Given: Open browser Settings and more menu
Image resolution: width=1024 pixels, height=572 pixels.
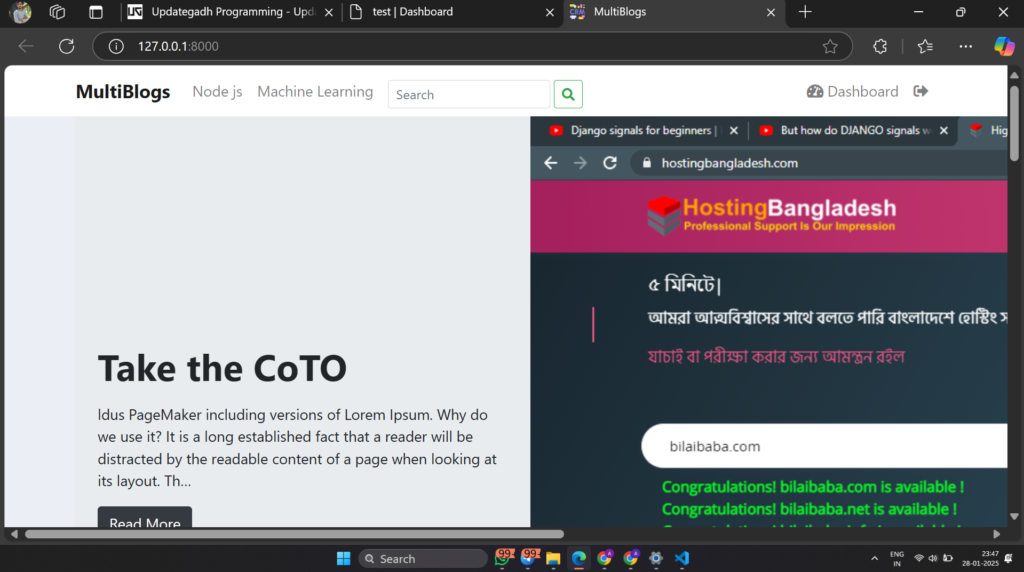Looking at the screenshot, I should tap(965, 46).
